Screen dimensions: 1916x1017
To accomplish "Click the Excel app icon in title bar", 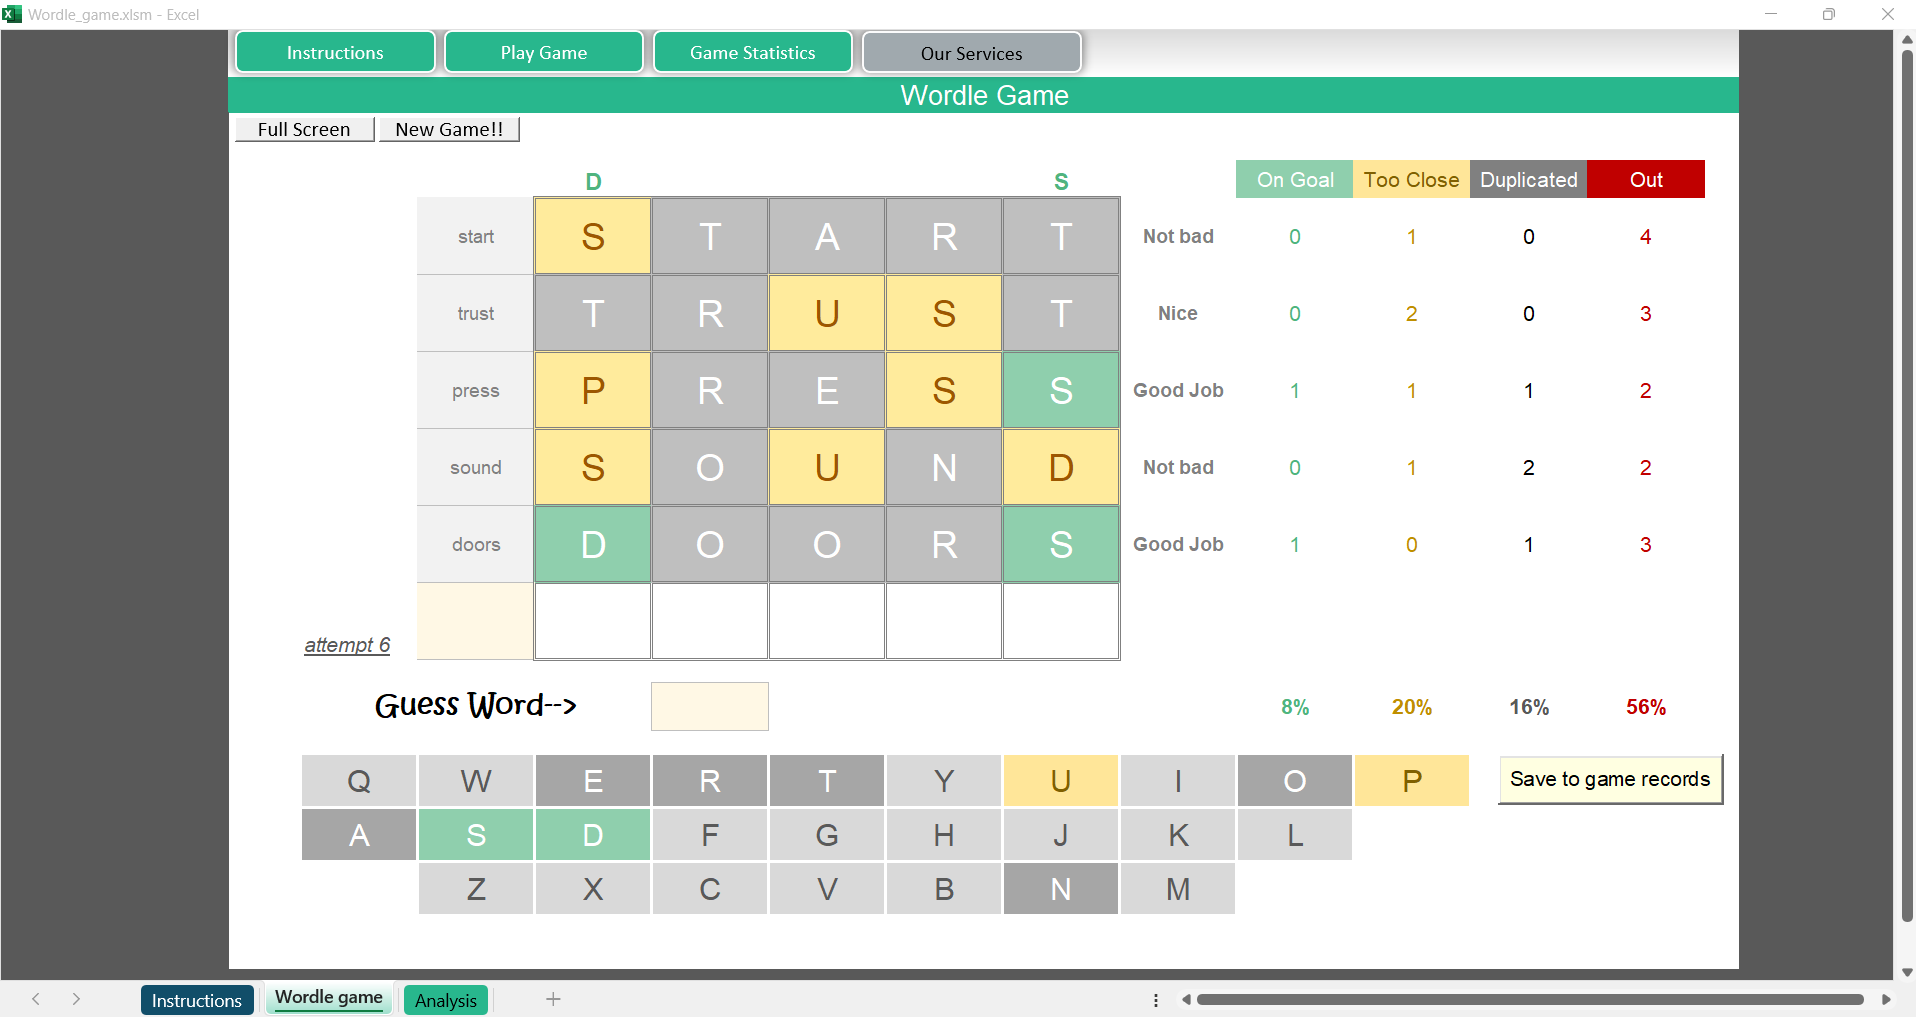I will 12,14.
